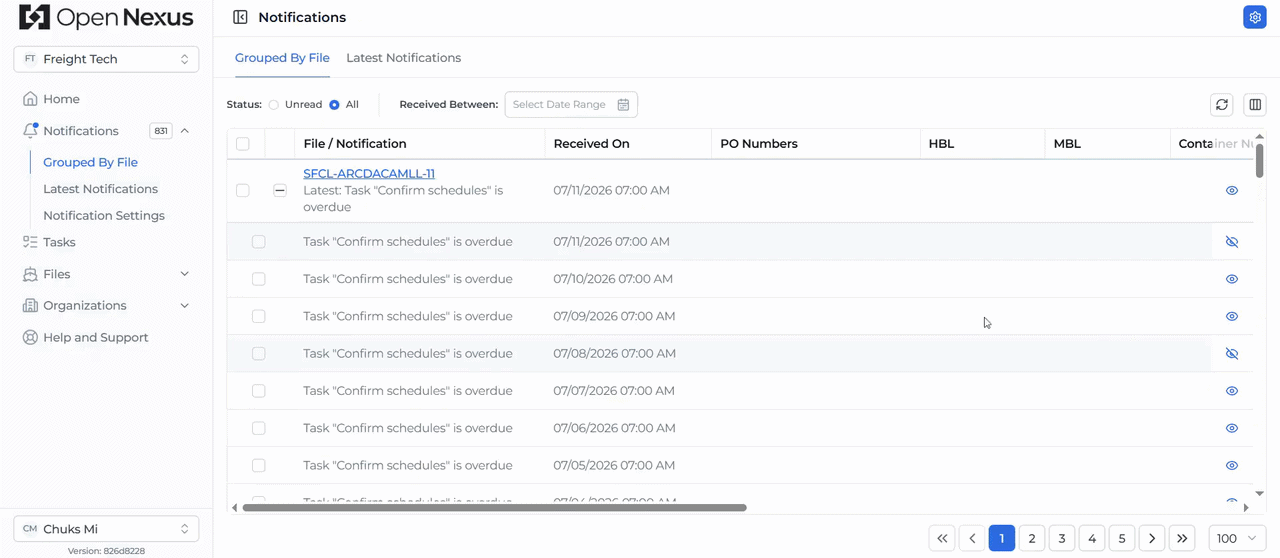
Task: Click the Tasks checklist icon
Action: pyautogui.click(x=30, y=242)
